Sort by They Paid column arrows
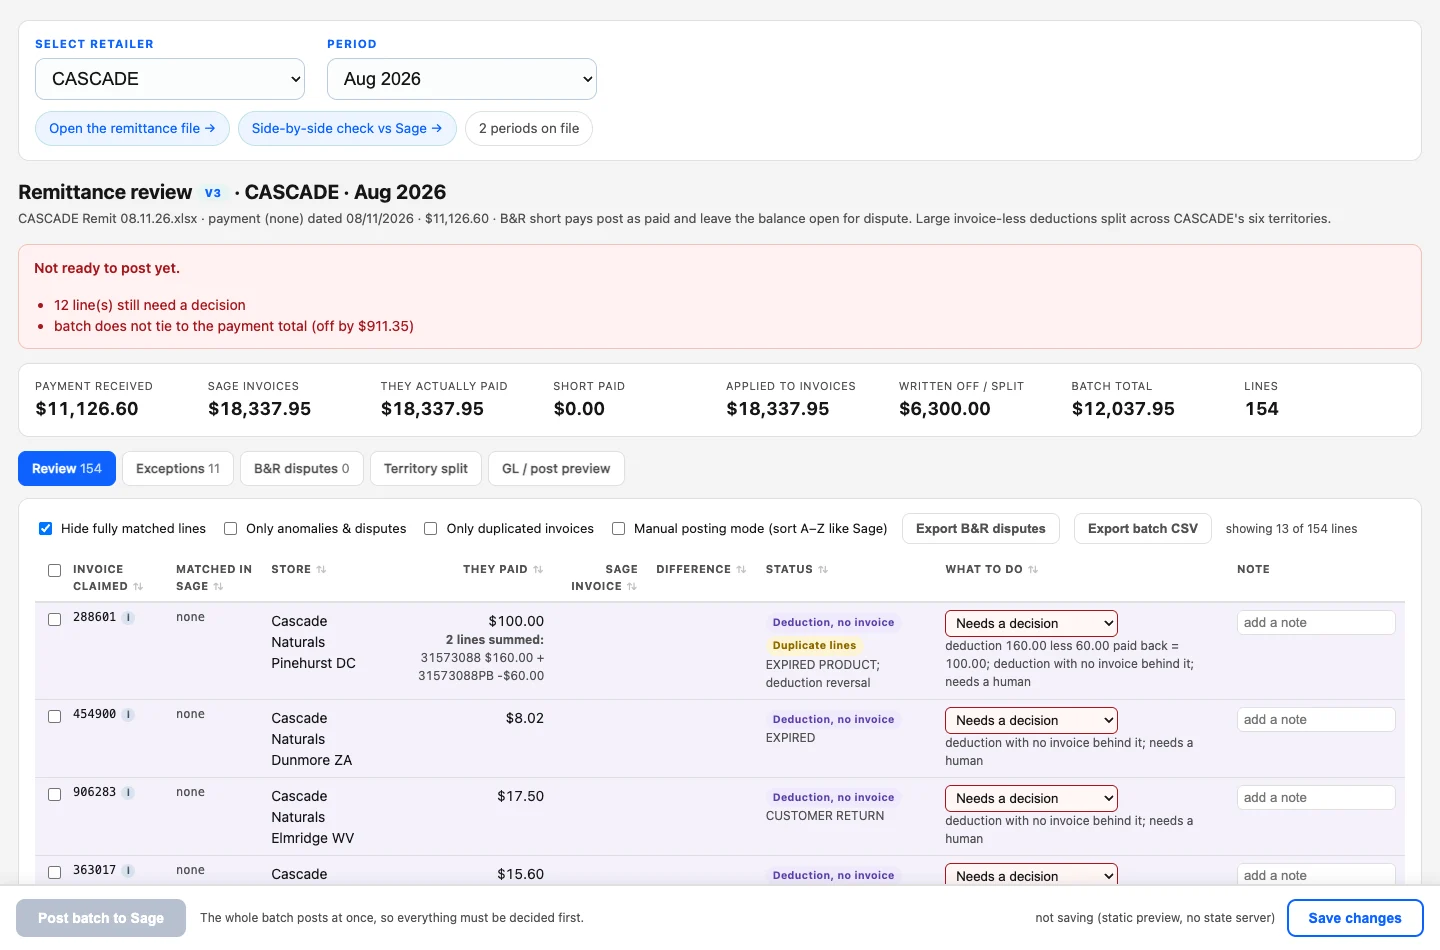Image resolution: width=1440 pixels, height=950 pixels. pyautogui.click(x=538, y=570)
